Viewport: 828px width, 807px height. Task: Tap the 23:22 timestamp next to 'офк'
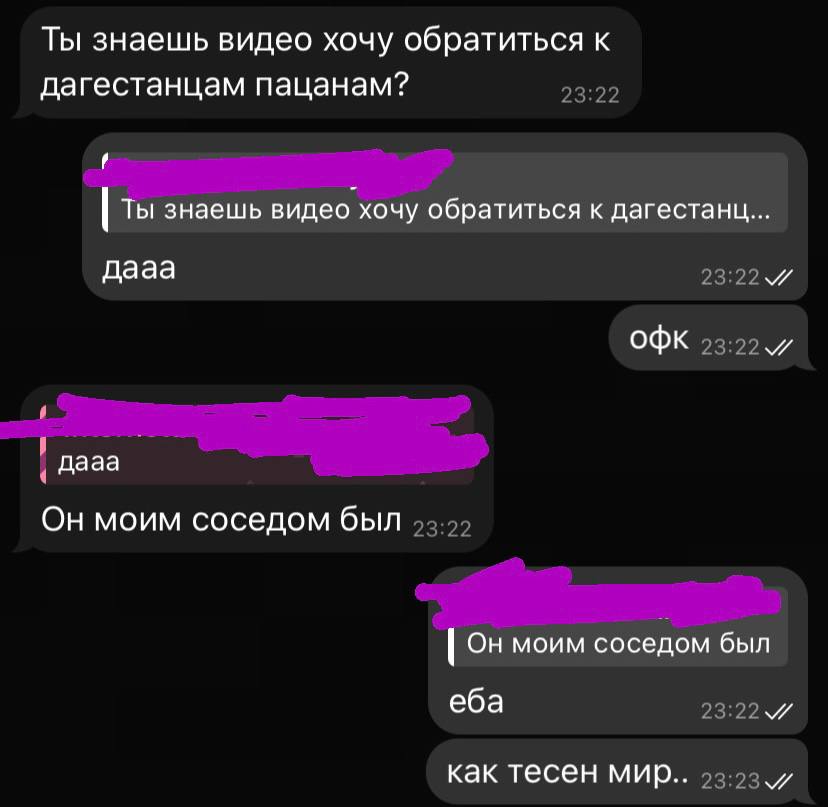click(730, 347)
